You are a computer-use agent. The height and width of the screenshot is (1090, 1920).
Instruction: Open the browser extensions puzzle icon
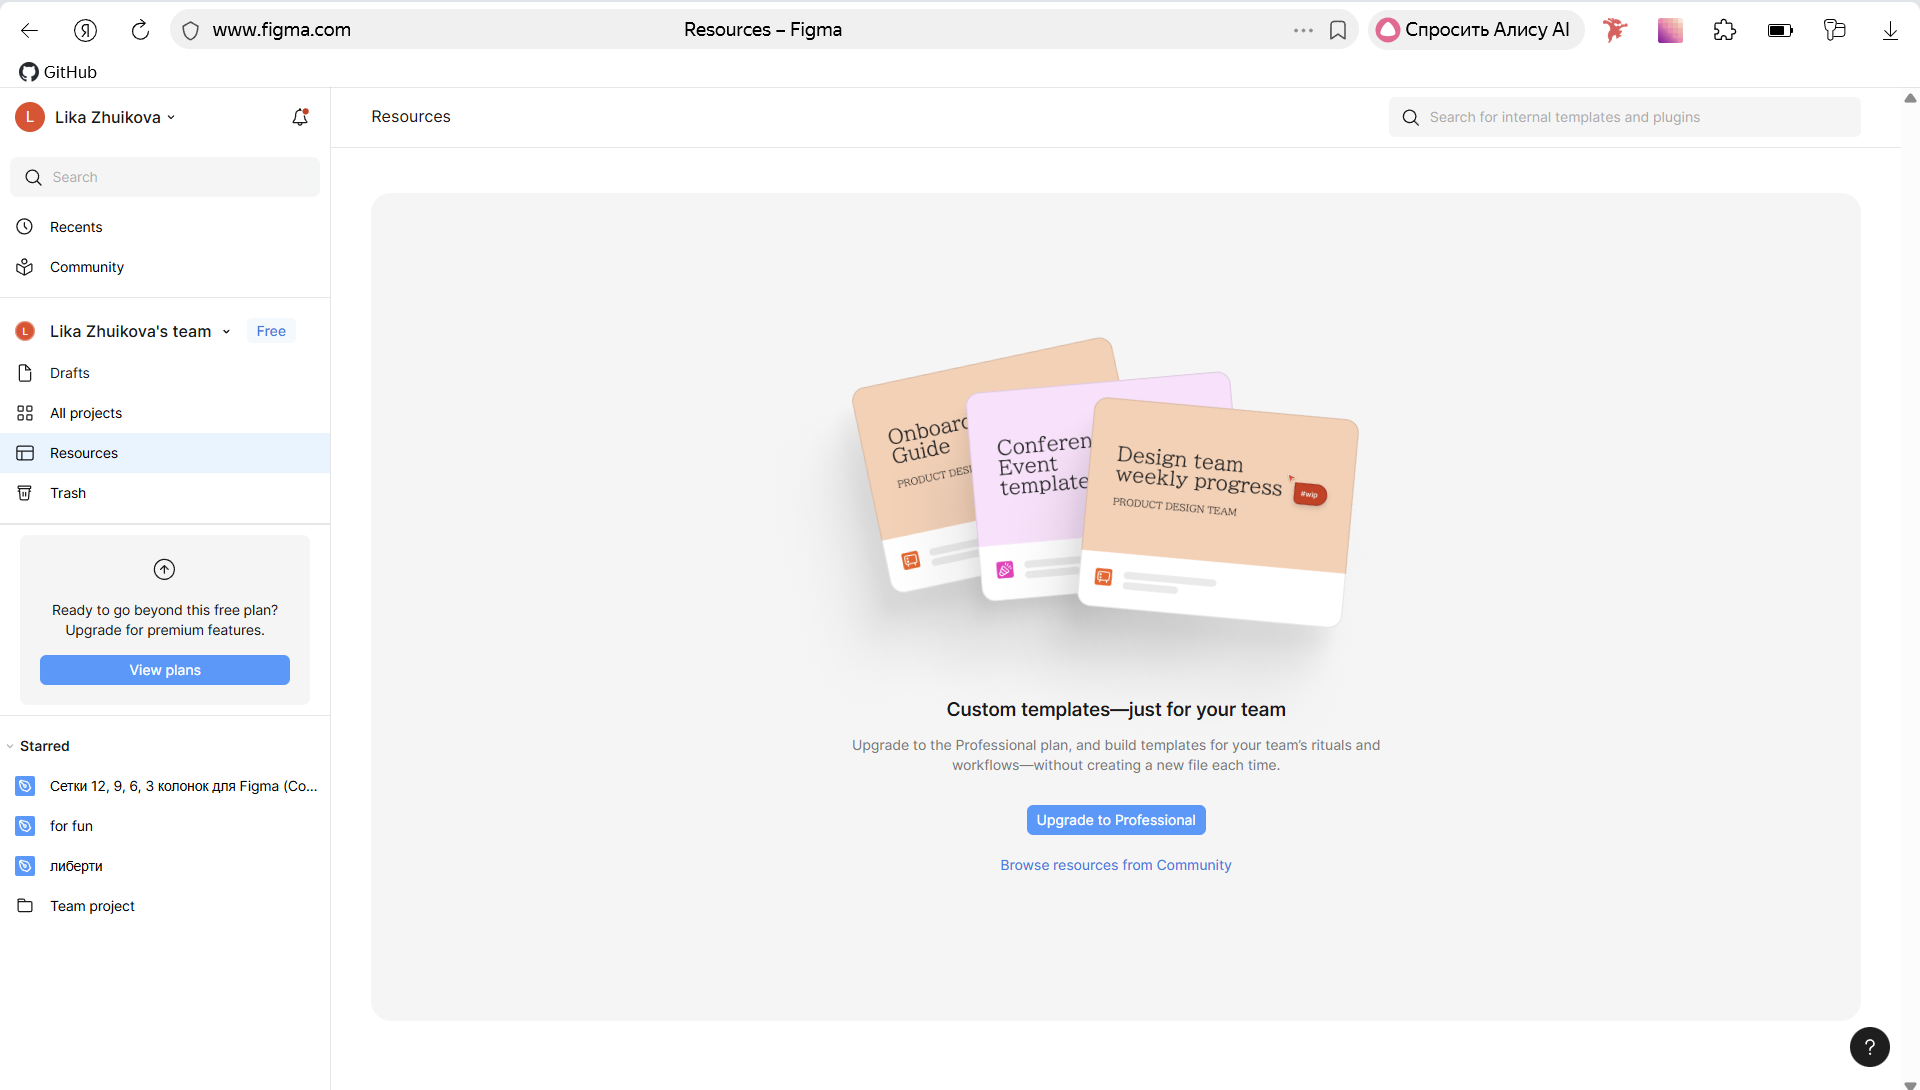click(x=1724, y=30)
